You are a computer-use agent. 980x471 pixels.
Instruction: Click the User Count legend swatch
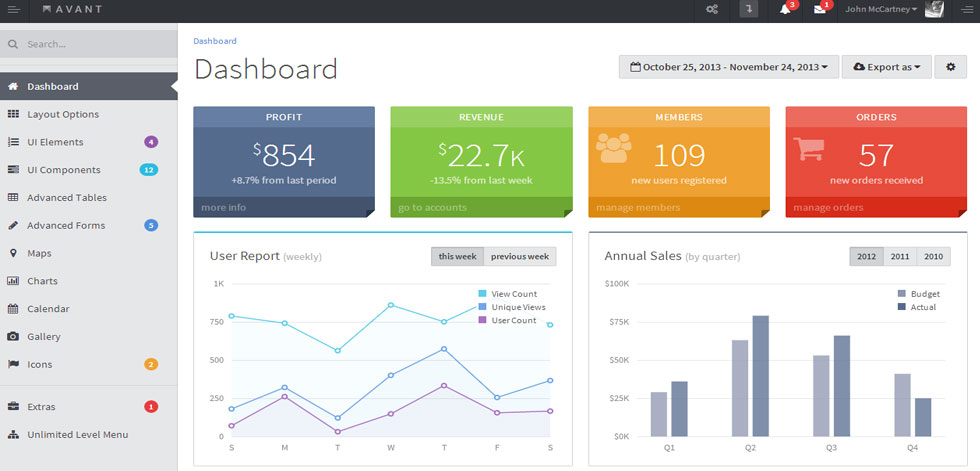click(482, 320)
